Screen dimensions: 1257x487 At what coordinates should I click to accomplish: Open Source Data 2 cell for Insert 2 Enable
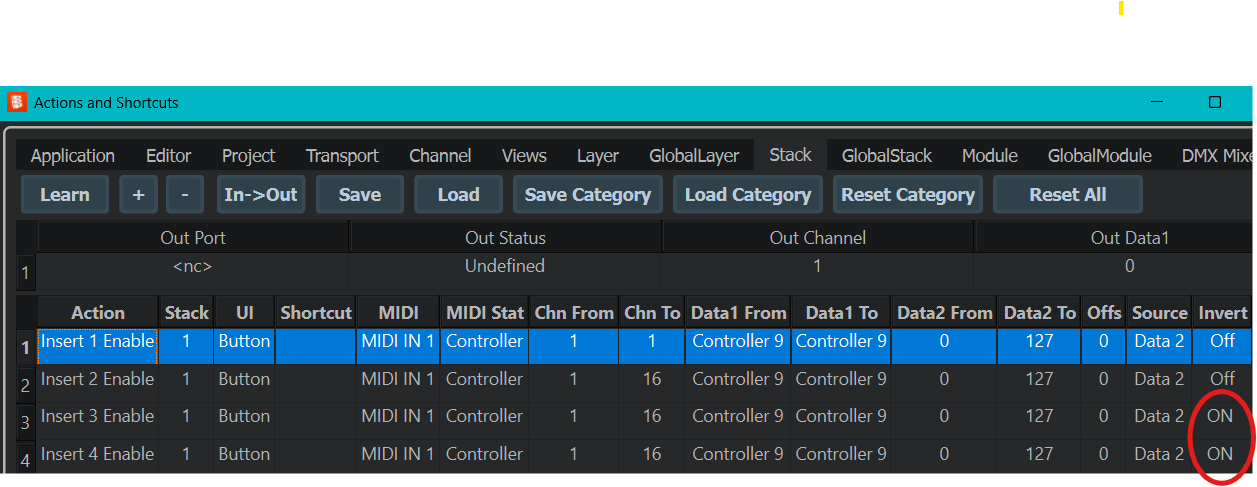tap(1160, 380)
